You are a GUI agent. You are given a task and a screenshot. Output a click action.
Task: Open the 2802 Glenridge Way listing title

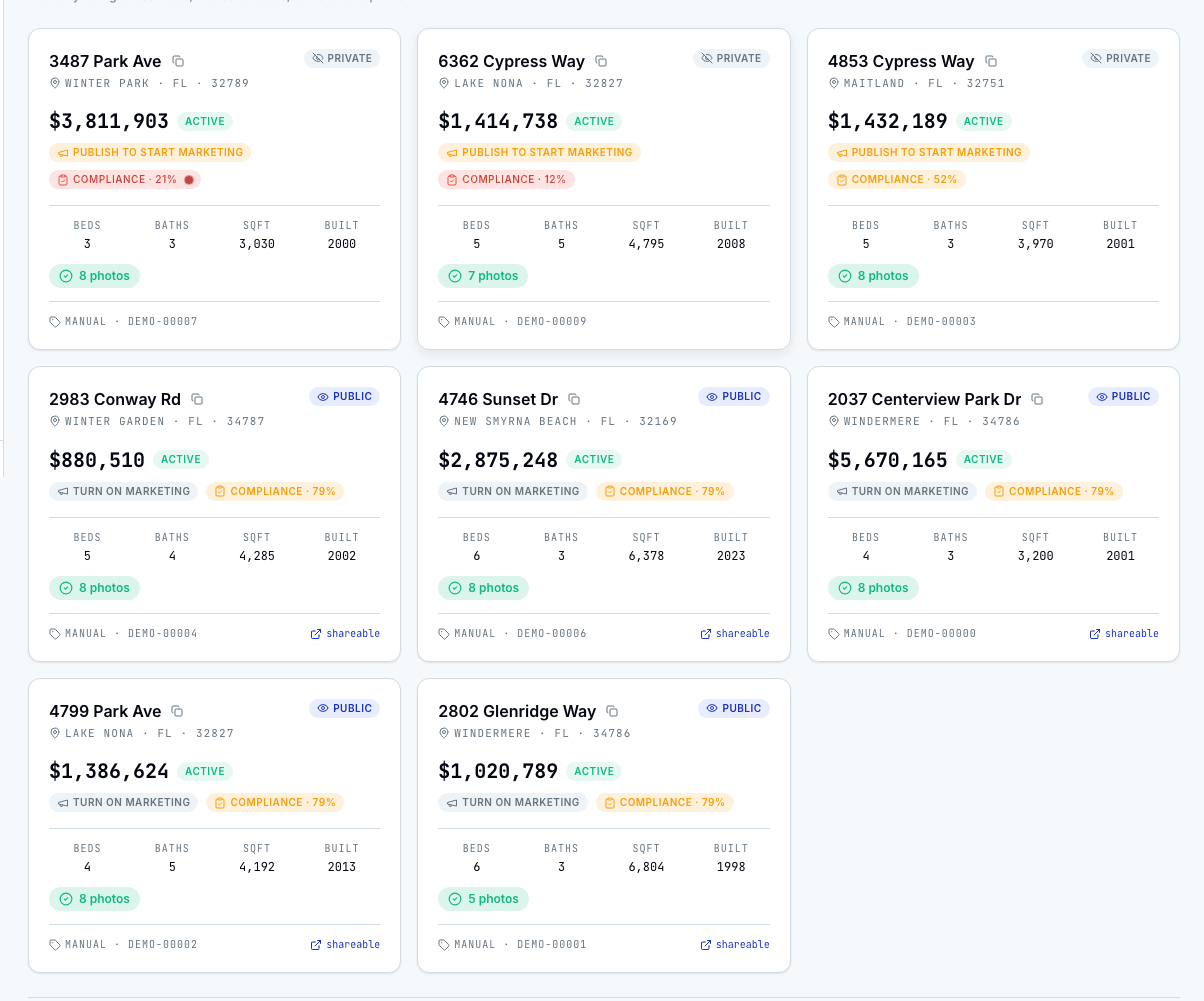[517, 711]
